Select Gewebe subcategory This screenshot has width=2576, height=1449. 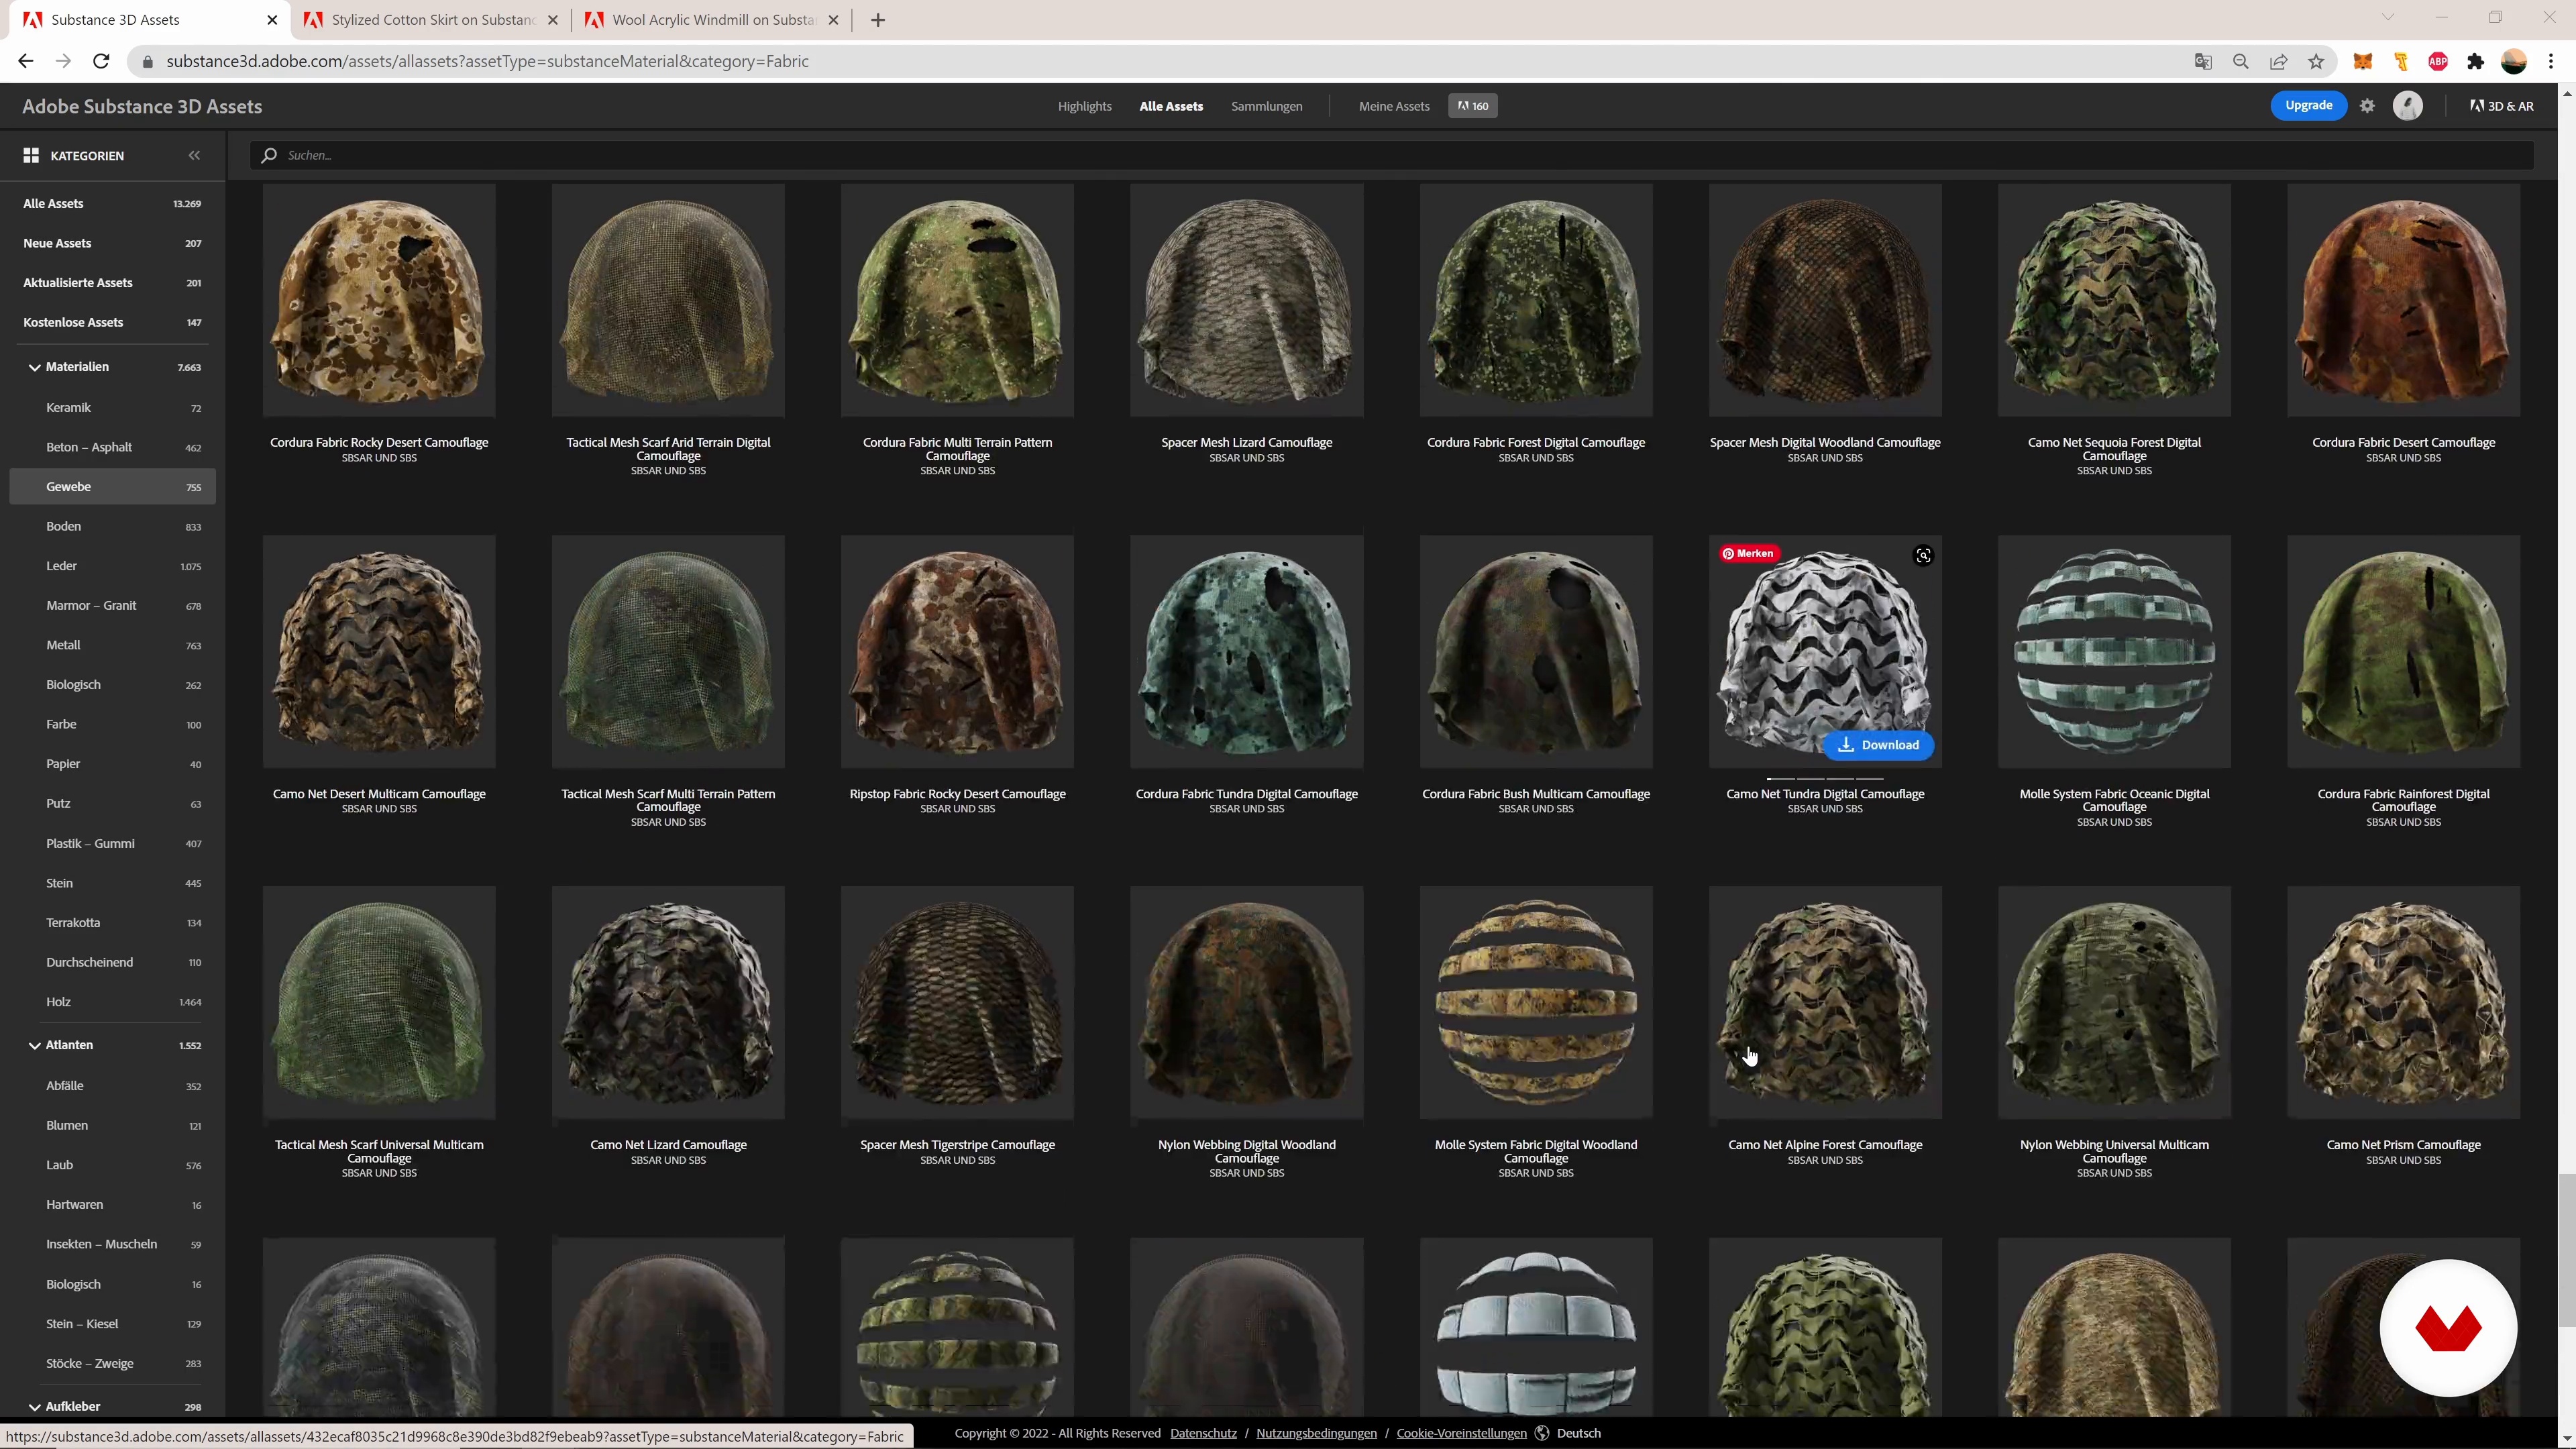(x=112, y=486)
